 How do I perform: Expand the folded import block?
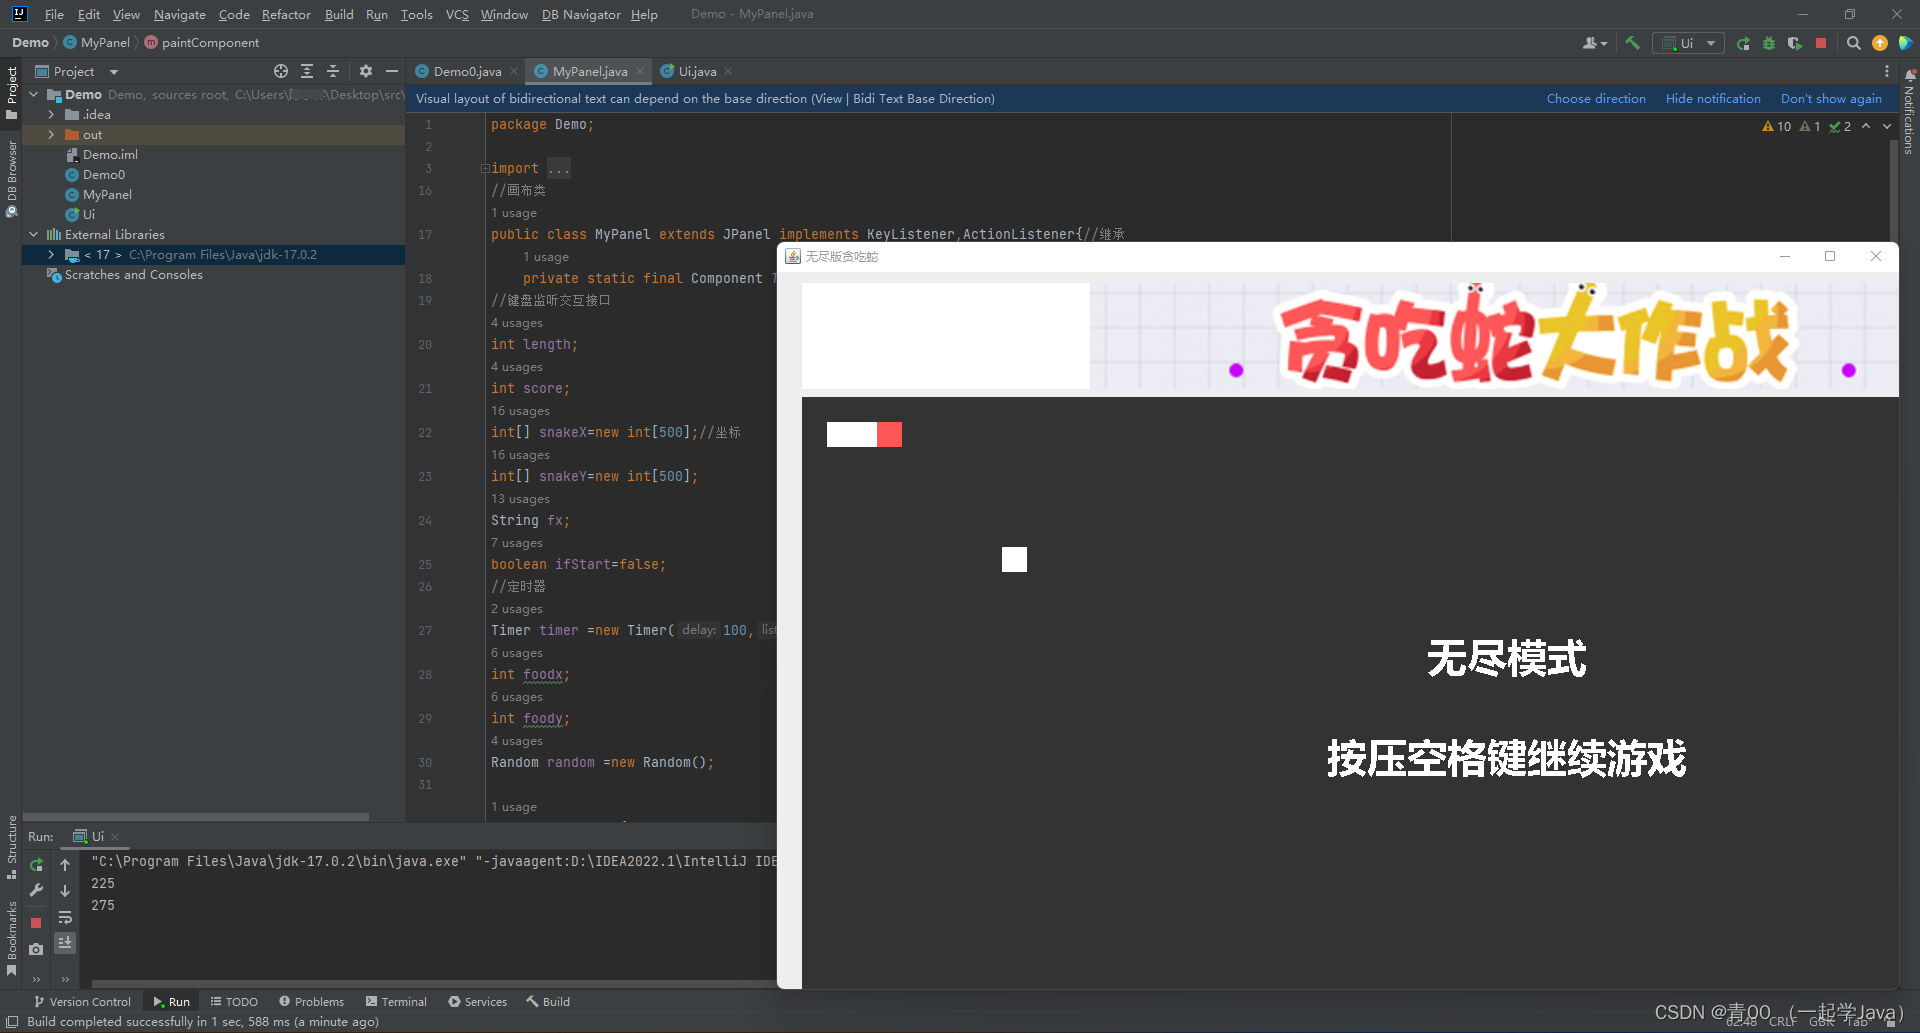(485, 168)
